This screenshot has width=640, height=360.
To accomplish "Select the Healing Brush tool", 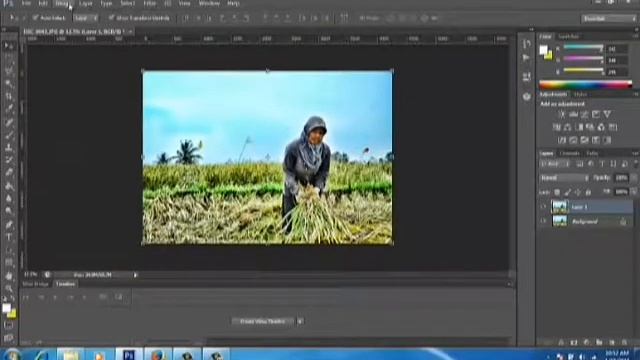I will click(x=8, y=122).
